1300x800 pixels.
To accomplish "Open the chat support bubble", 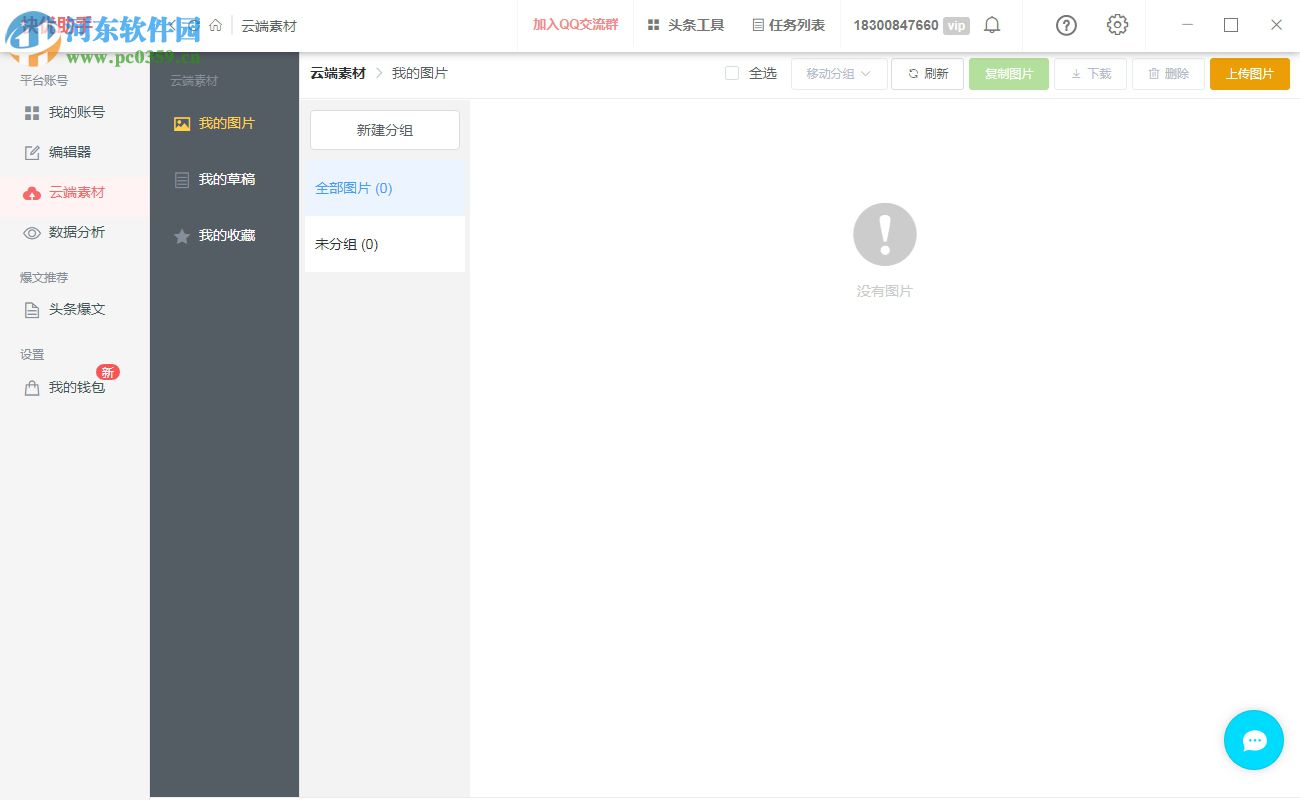I will [x=1254, y=740].
